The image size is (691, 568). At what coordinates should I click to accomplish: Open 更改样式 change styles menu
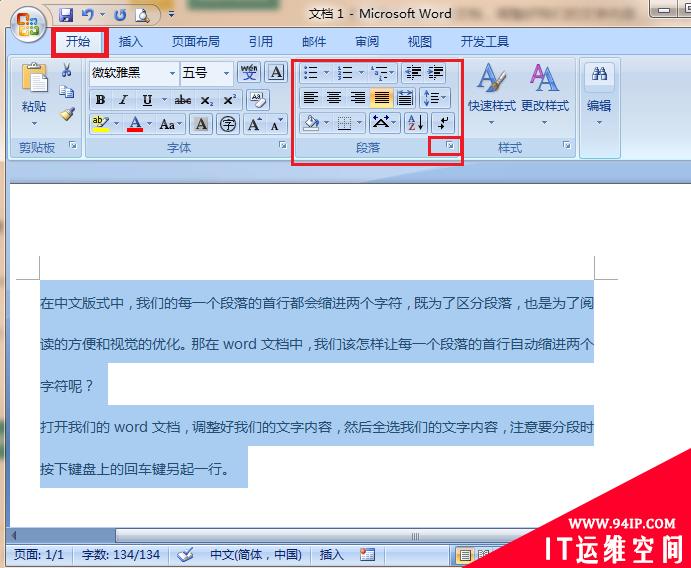tap(545, 94)
